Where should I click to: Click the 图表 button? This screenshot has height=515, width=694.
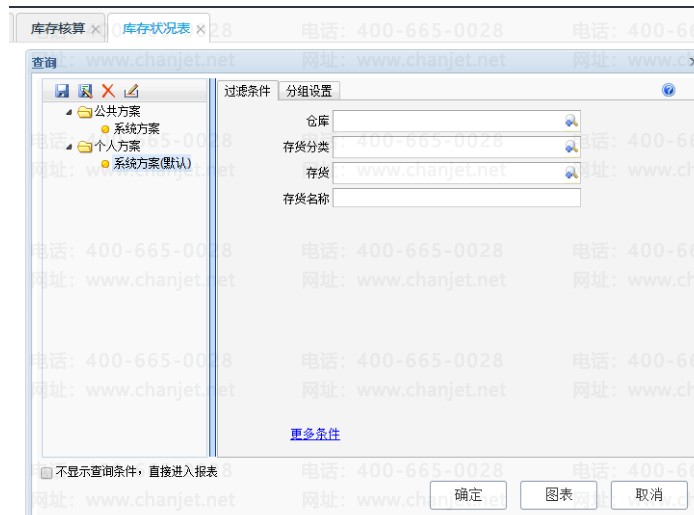(x=559, y=495)
